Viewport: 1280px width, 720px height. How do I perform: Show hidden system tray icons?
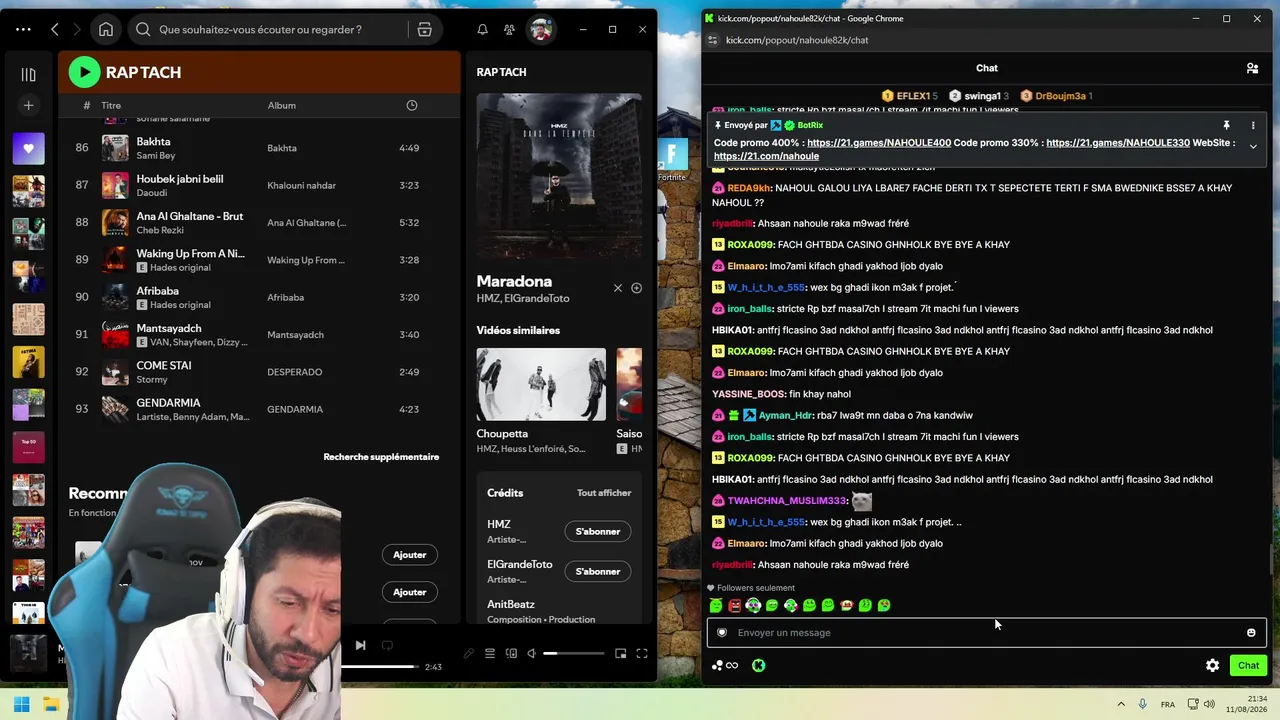(x=1121, y=705)
